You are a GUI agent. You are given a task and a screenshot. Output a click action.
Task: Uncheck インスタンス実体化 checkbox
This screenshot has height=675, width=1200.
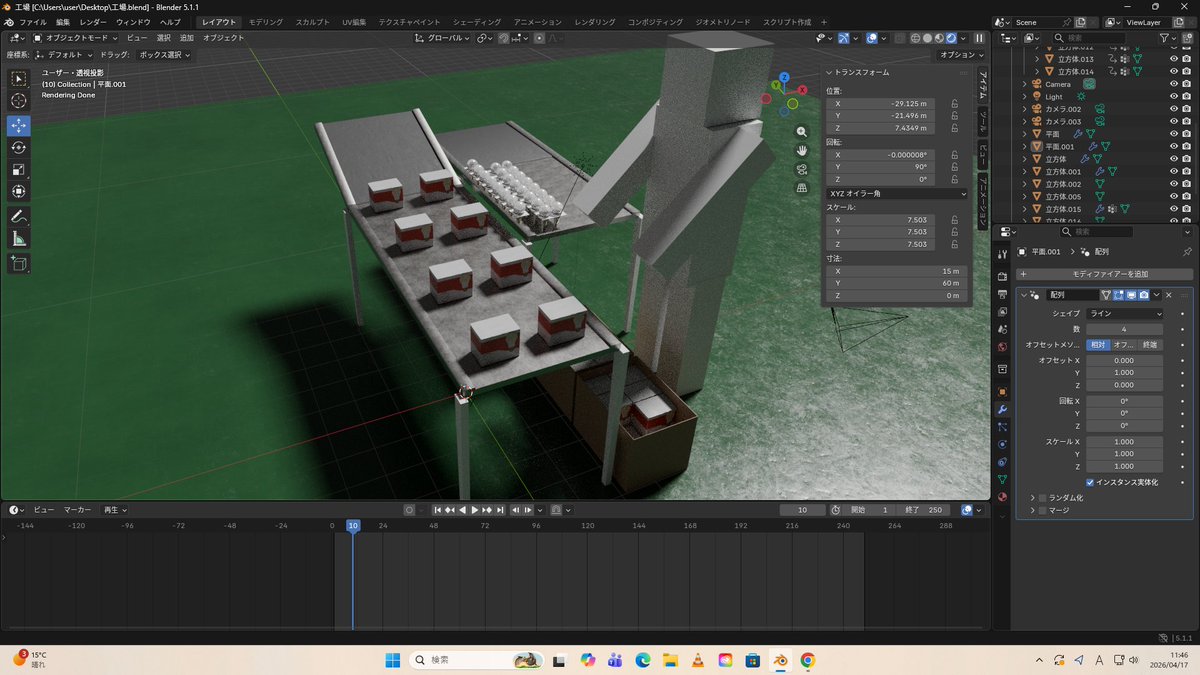point(1090,482)
